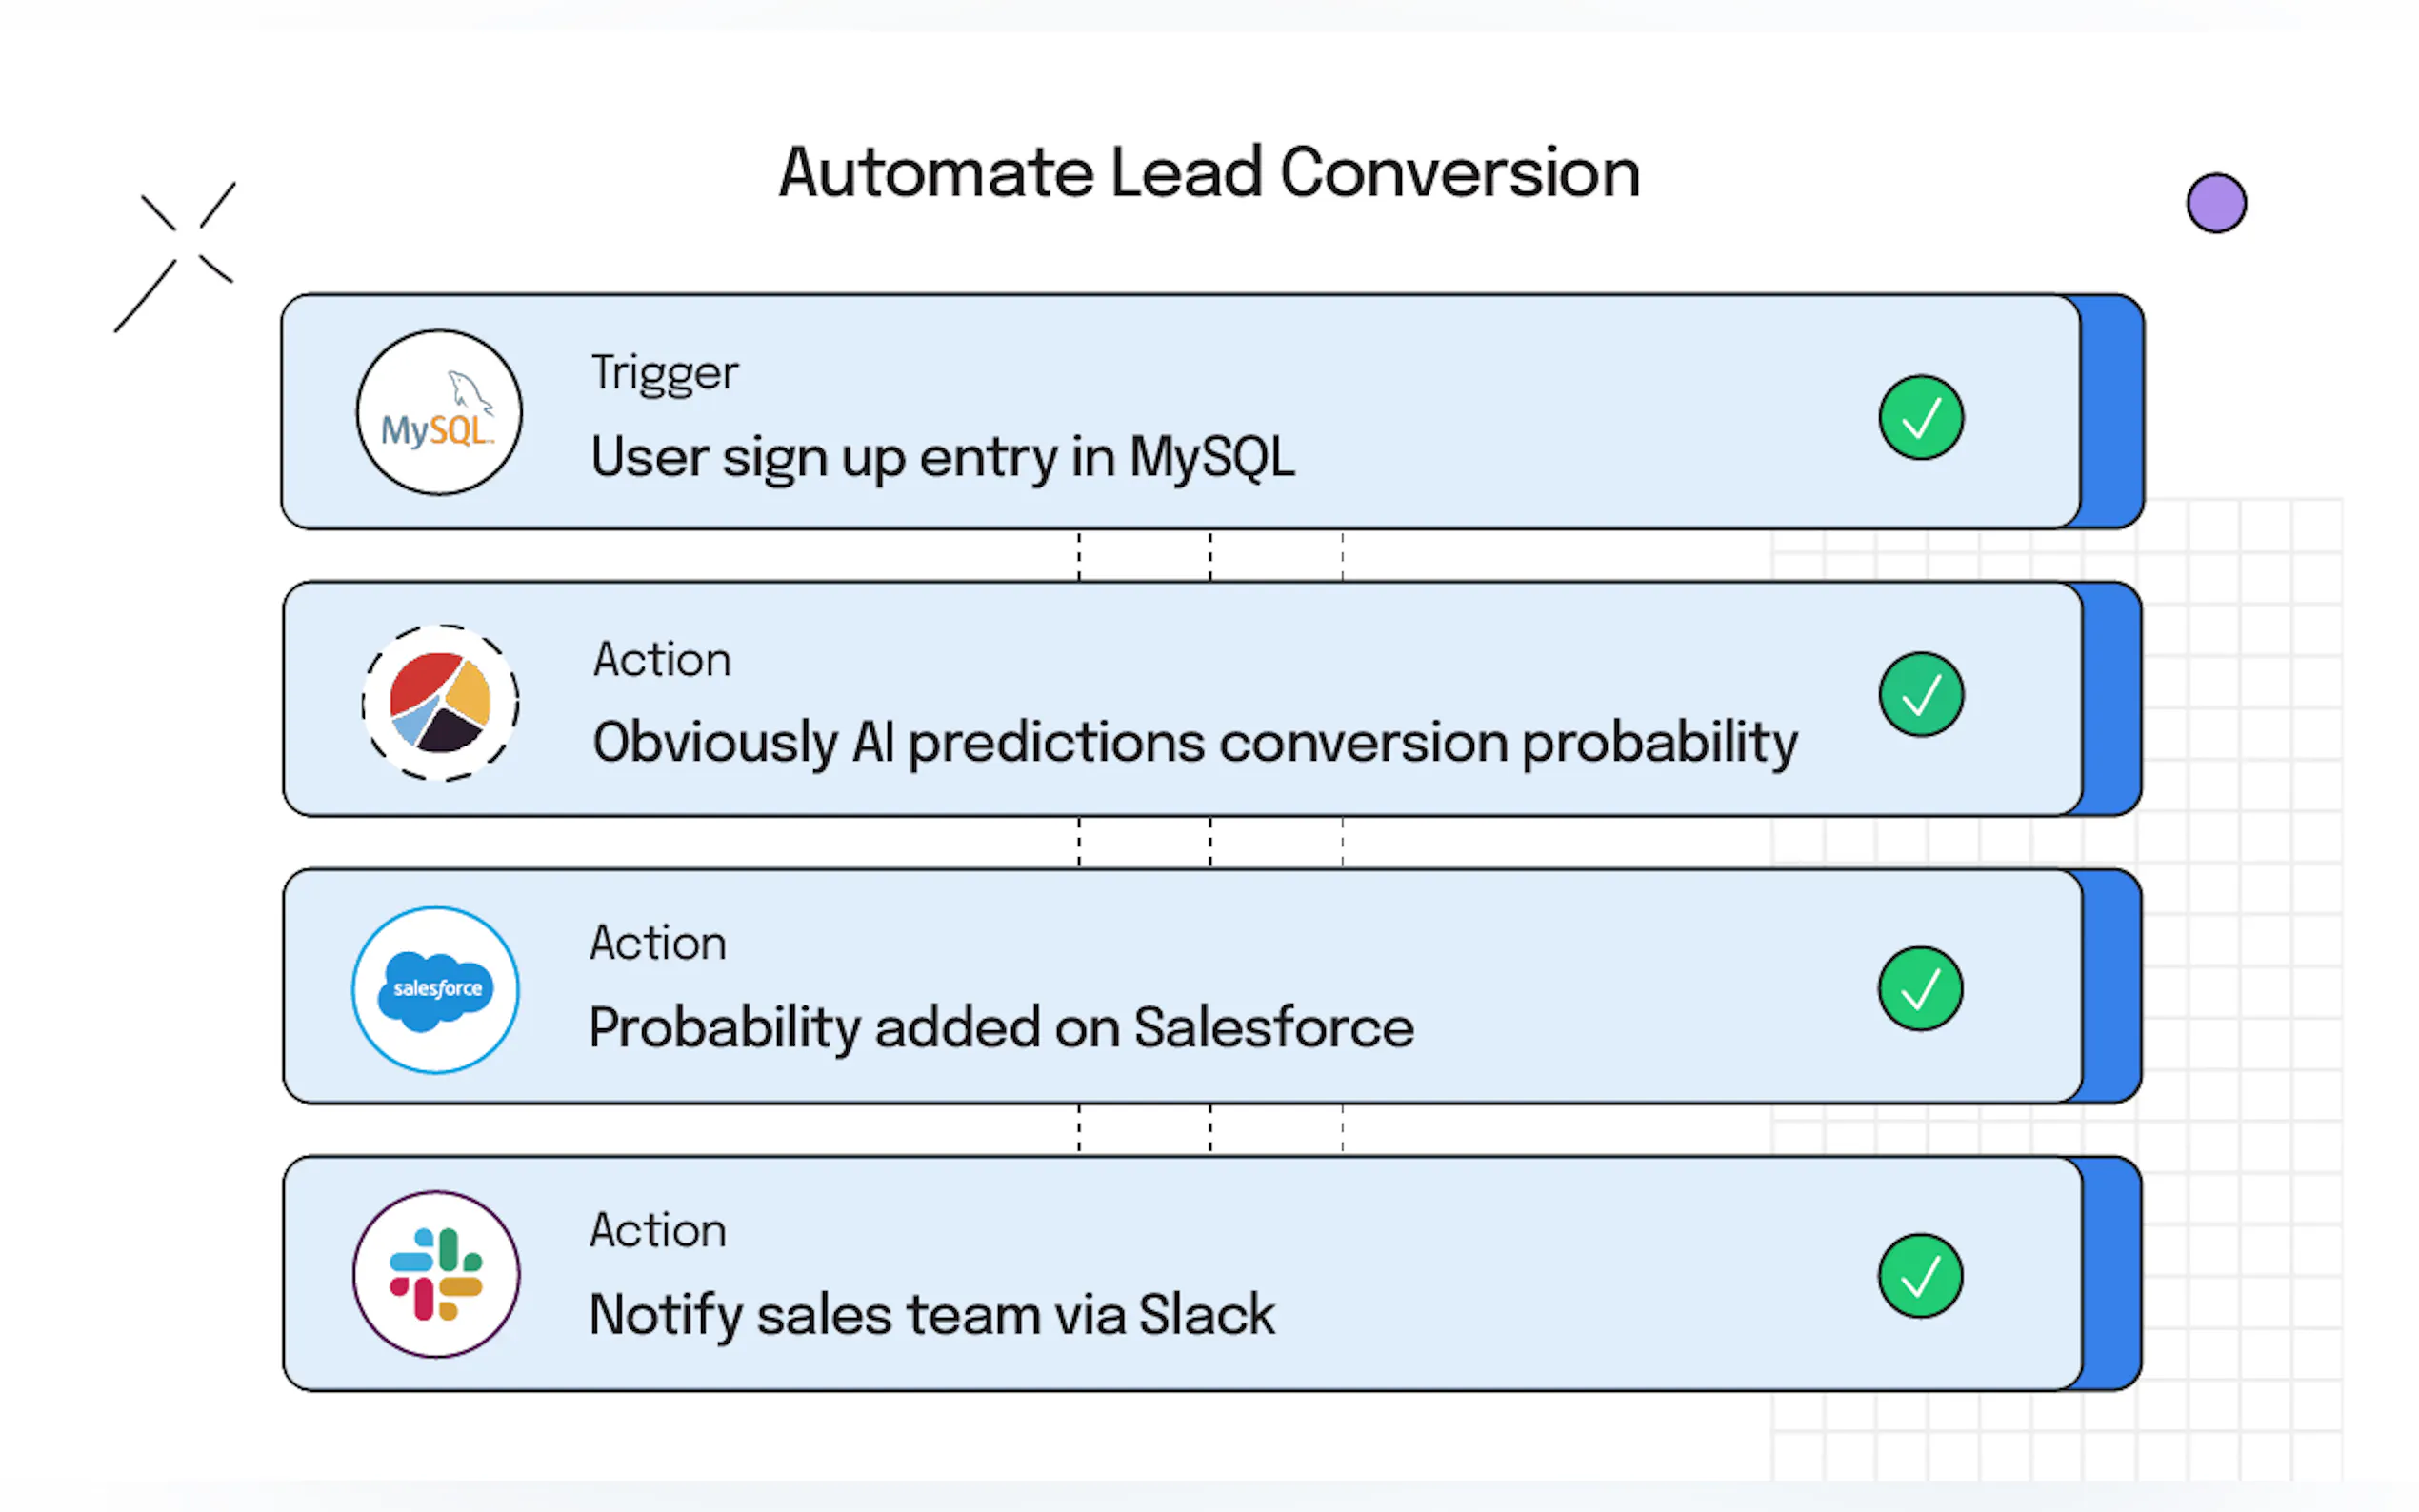Viewport: 2419px width, 1512px height.
Task: Click the Salesforce cloud logo
Action: tap(436, 990)
